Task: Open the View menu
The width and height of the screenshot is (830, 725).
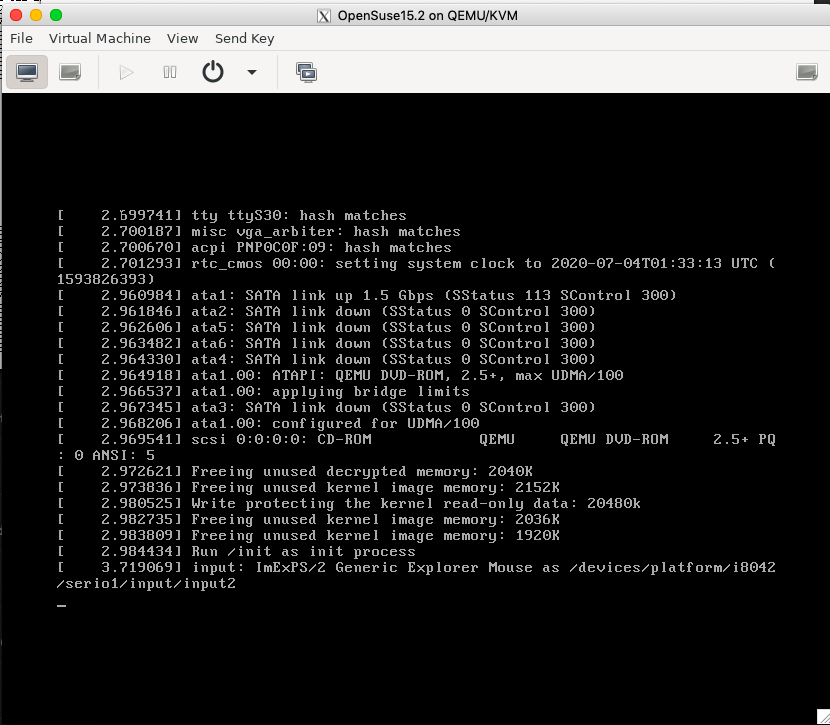Action: point(182,39)
